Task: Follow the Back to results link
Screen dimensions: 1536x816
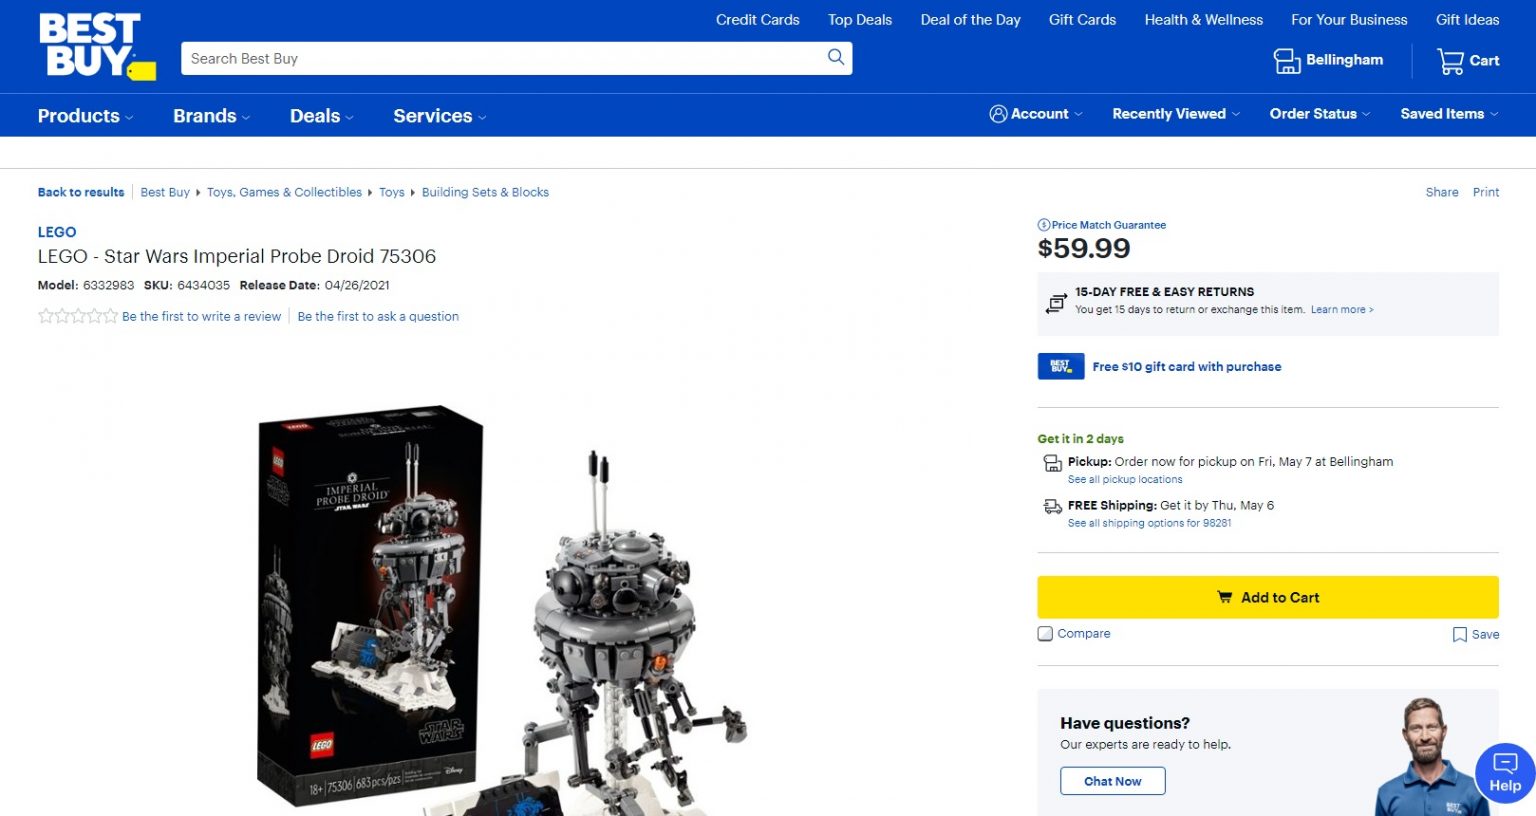Action: point(81,192)
